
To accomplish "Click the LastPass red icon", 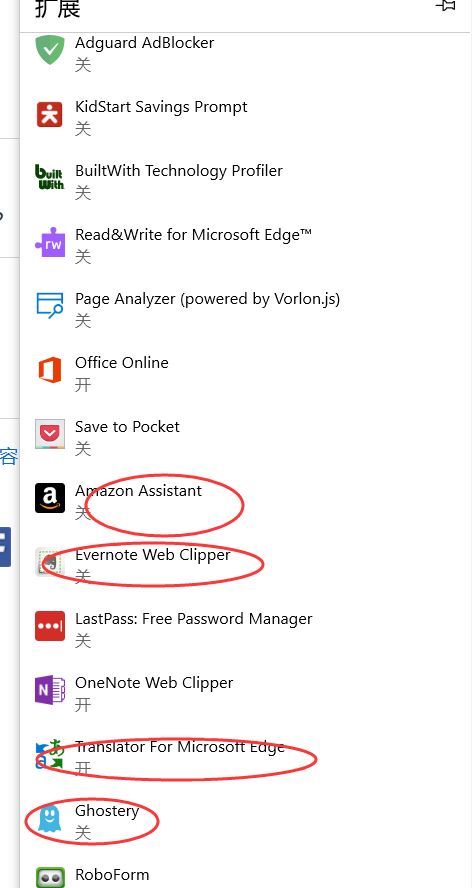I will 50,626.
